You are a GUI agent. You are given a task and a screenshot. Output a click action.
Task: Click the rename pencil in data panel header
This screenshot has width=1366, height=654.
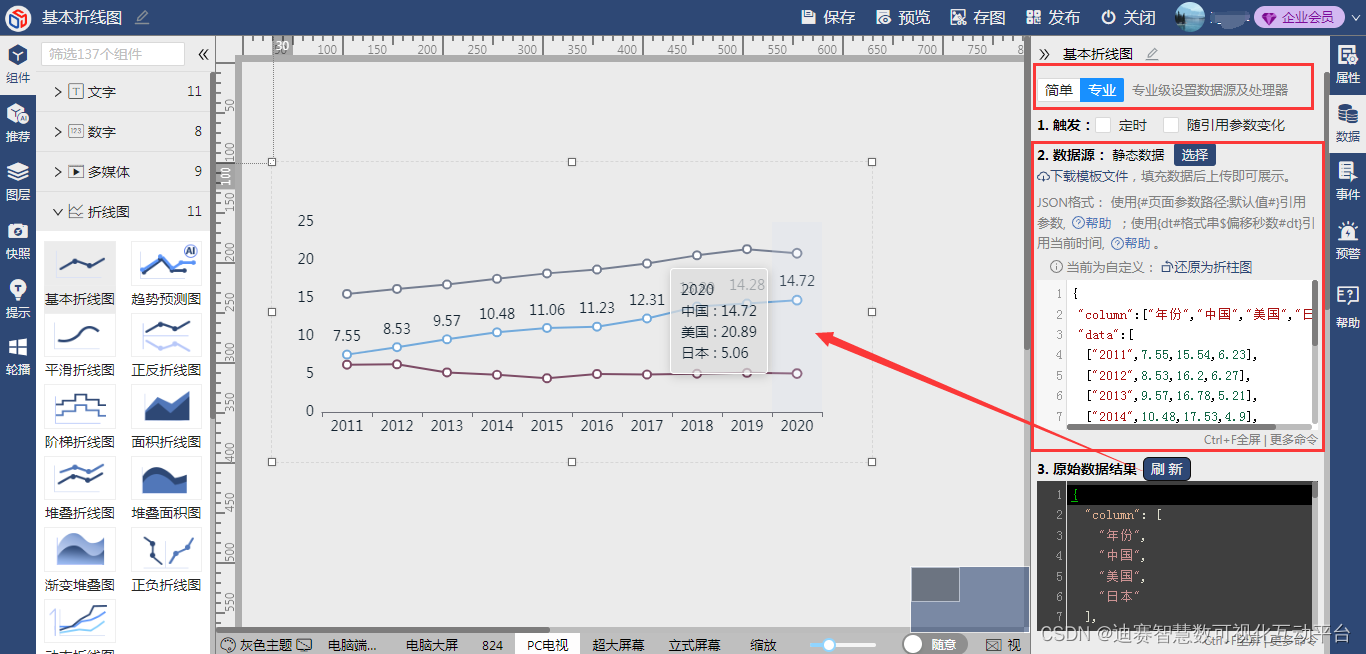(x=1152, y=54)
